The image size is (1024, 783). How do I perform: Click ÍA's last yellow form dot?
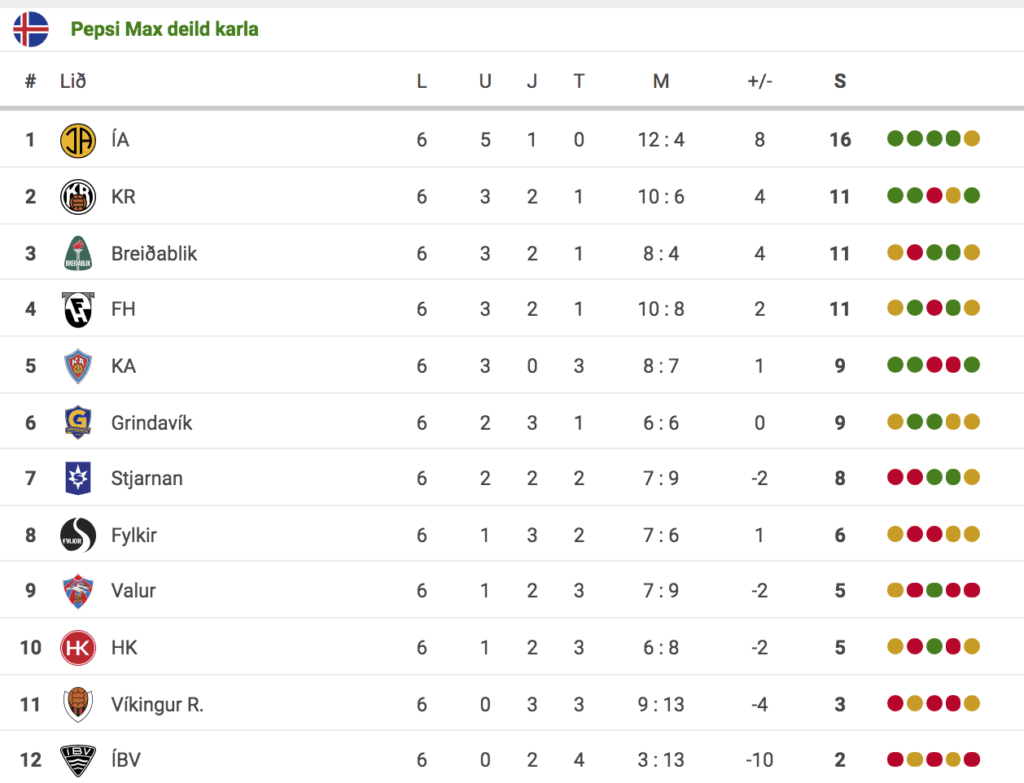click(972, 138)
